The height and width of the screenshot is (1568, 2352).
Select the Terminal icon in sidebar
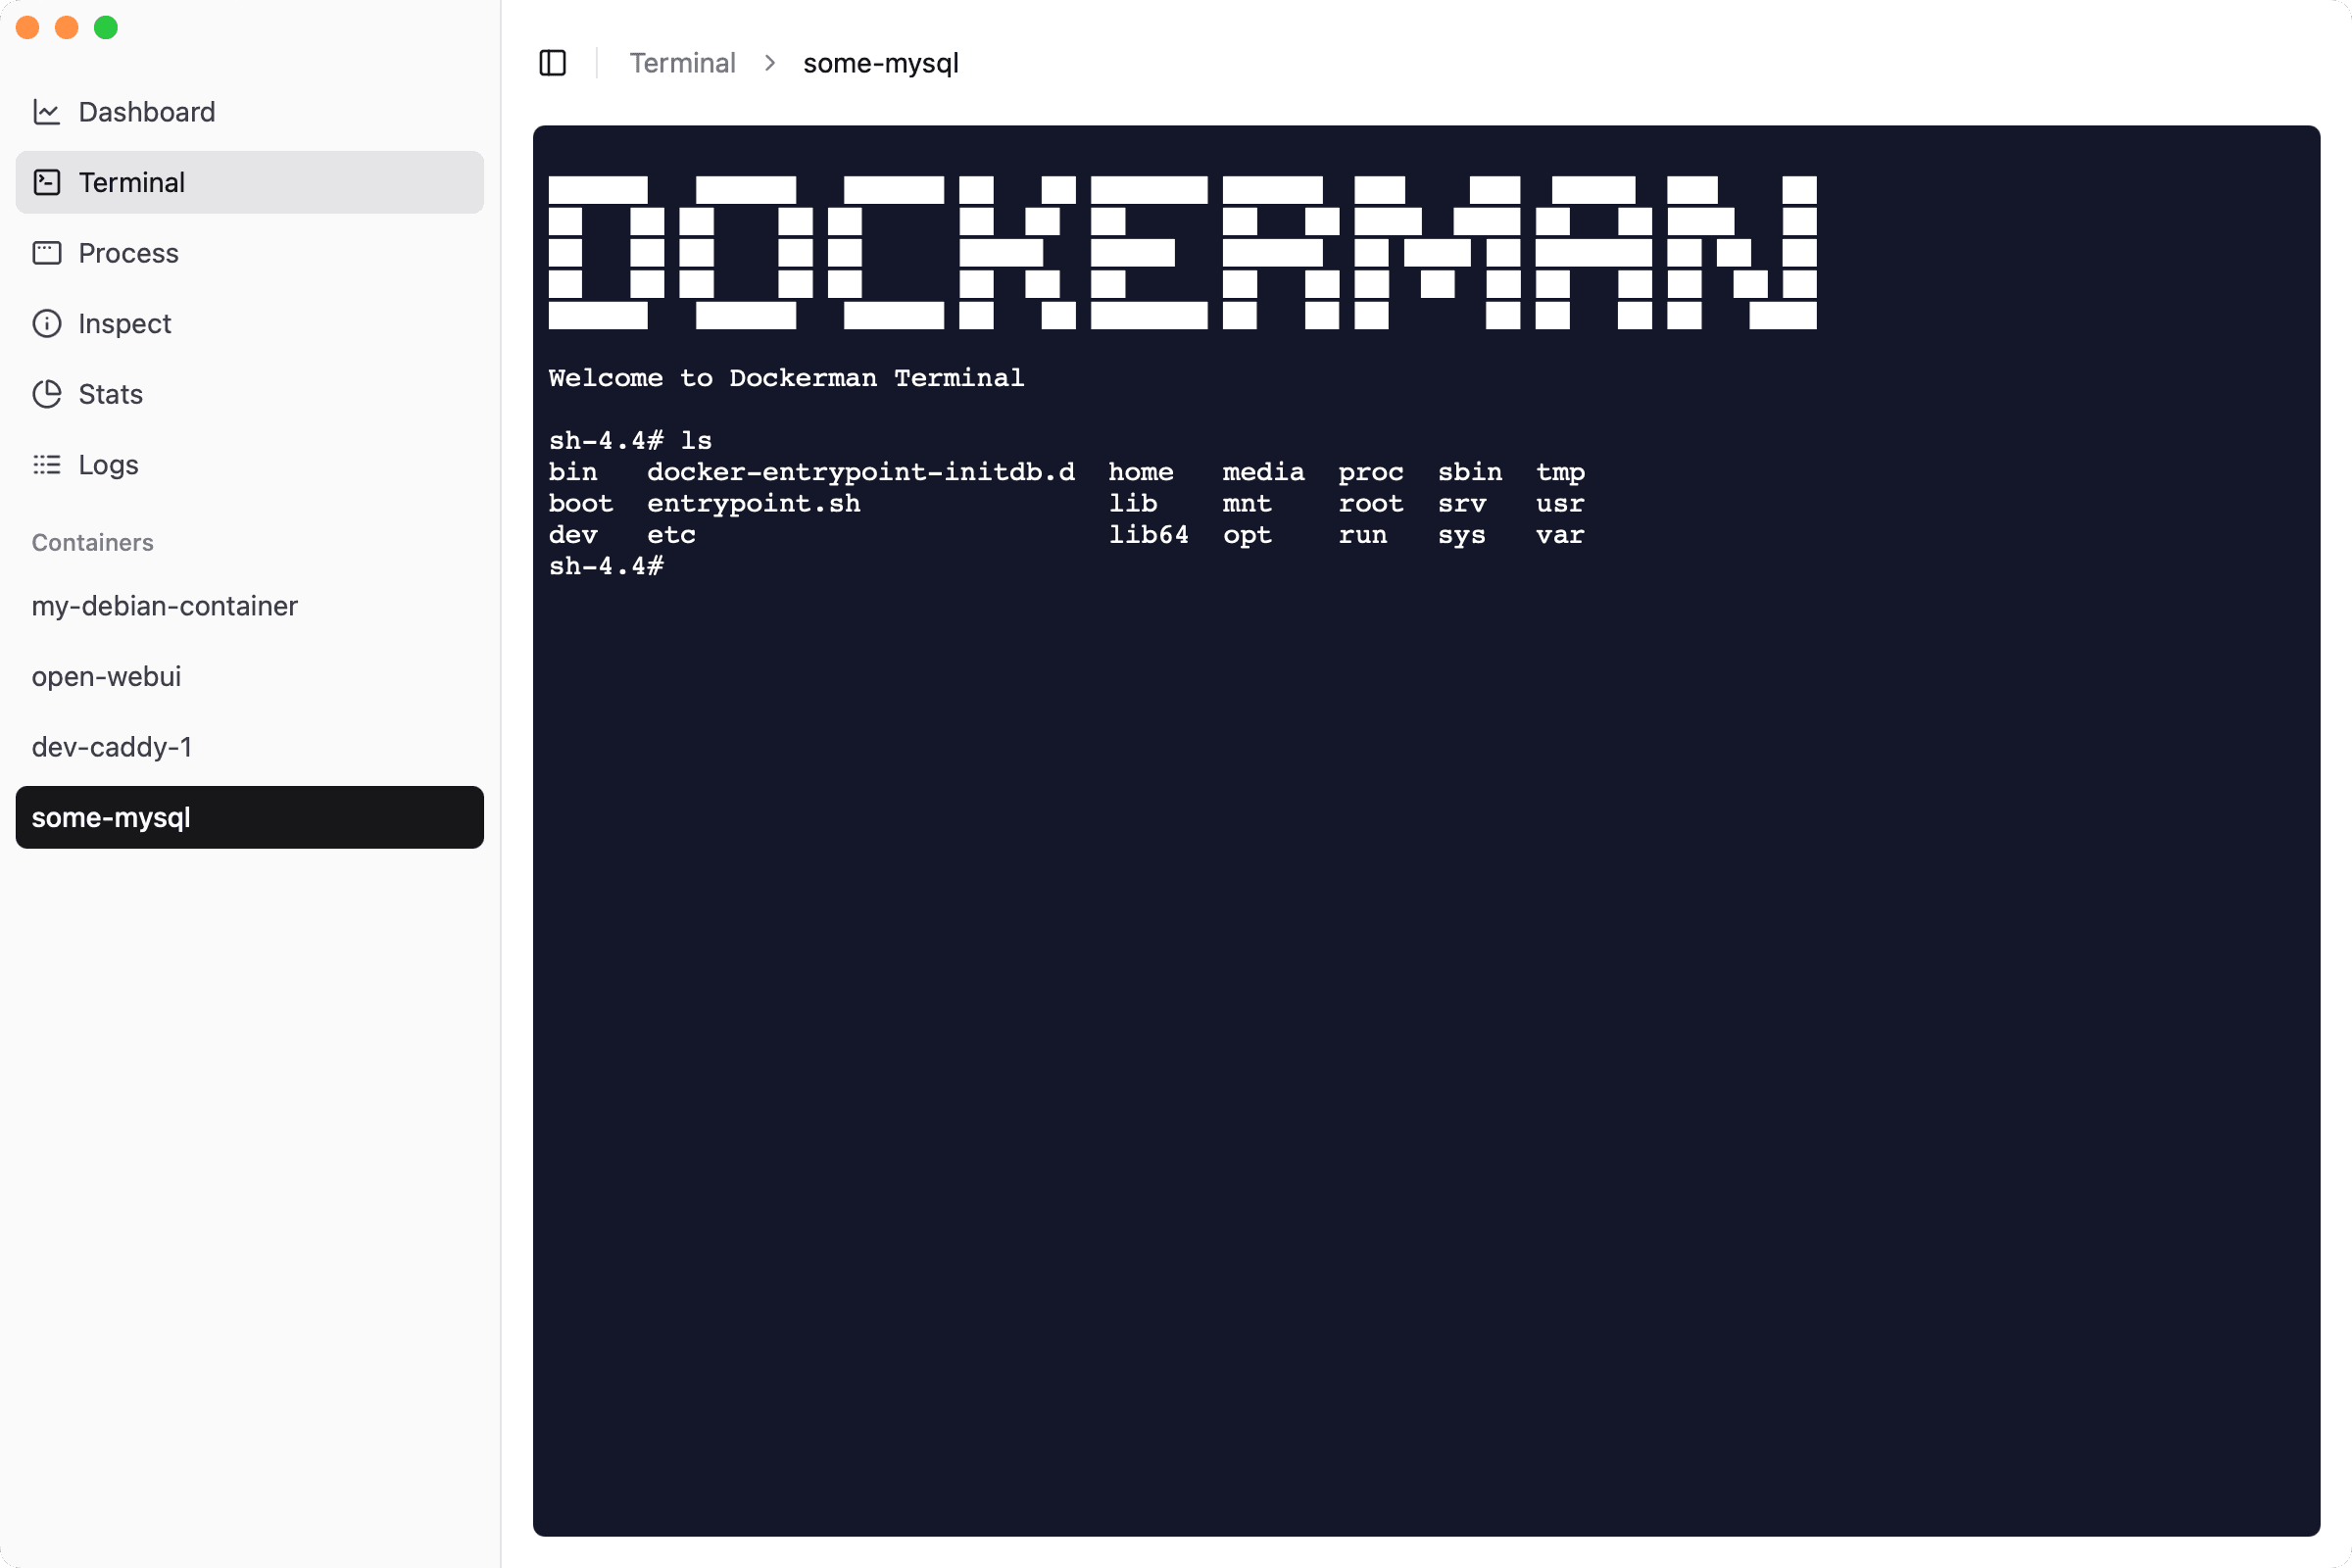pyautogui.click(x=47, y=182)
